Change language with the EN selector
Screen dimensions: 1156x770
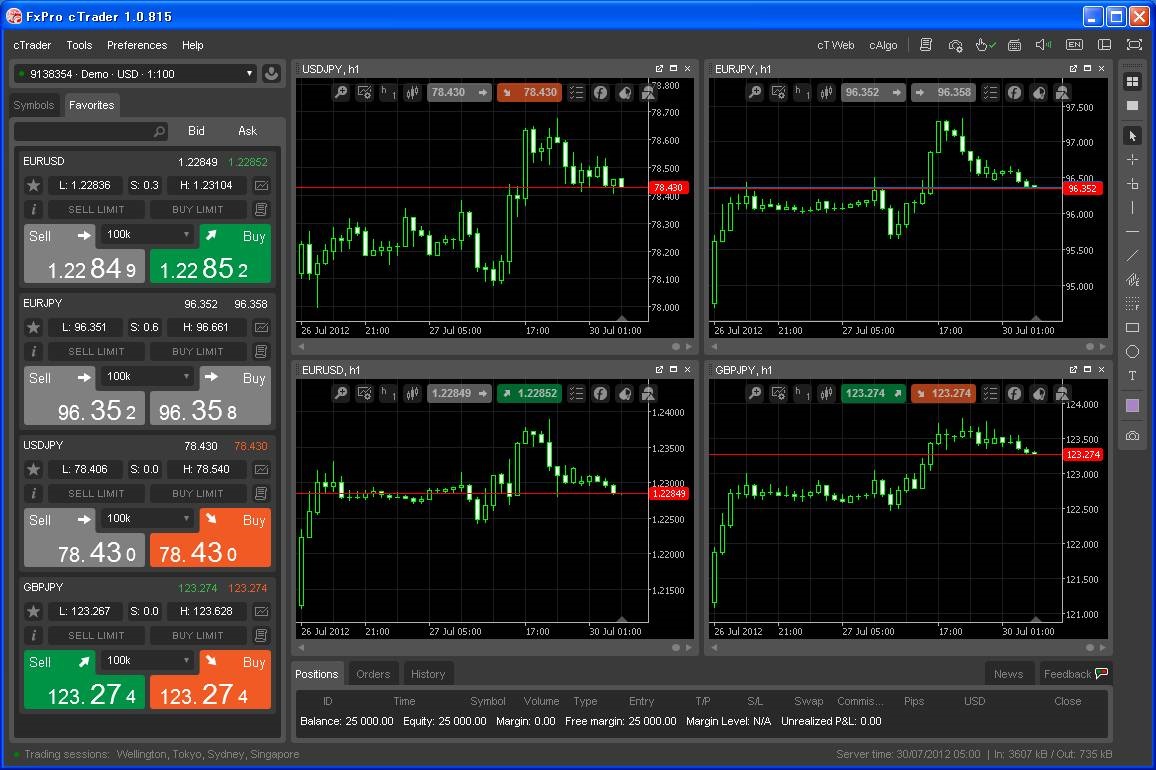pos(1074,45)
